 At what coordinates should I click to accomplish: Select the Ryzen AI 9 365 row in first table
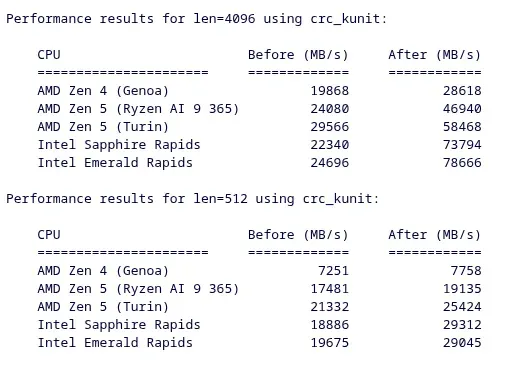pos(259,109)
